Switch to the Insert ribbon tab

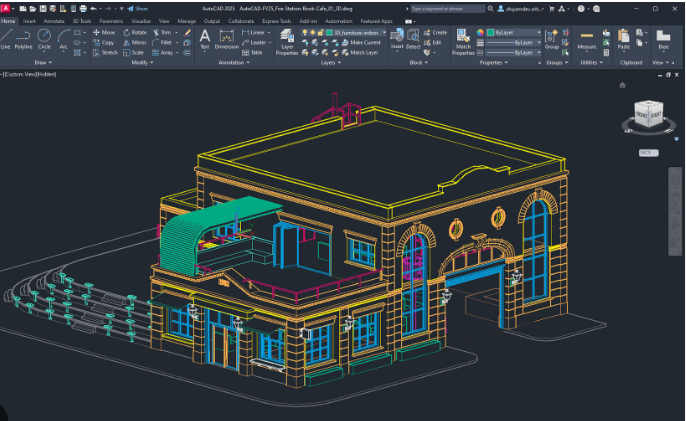[x=29, y=21]
